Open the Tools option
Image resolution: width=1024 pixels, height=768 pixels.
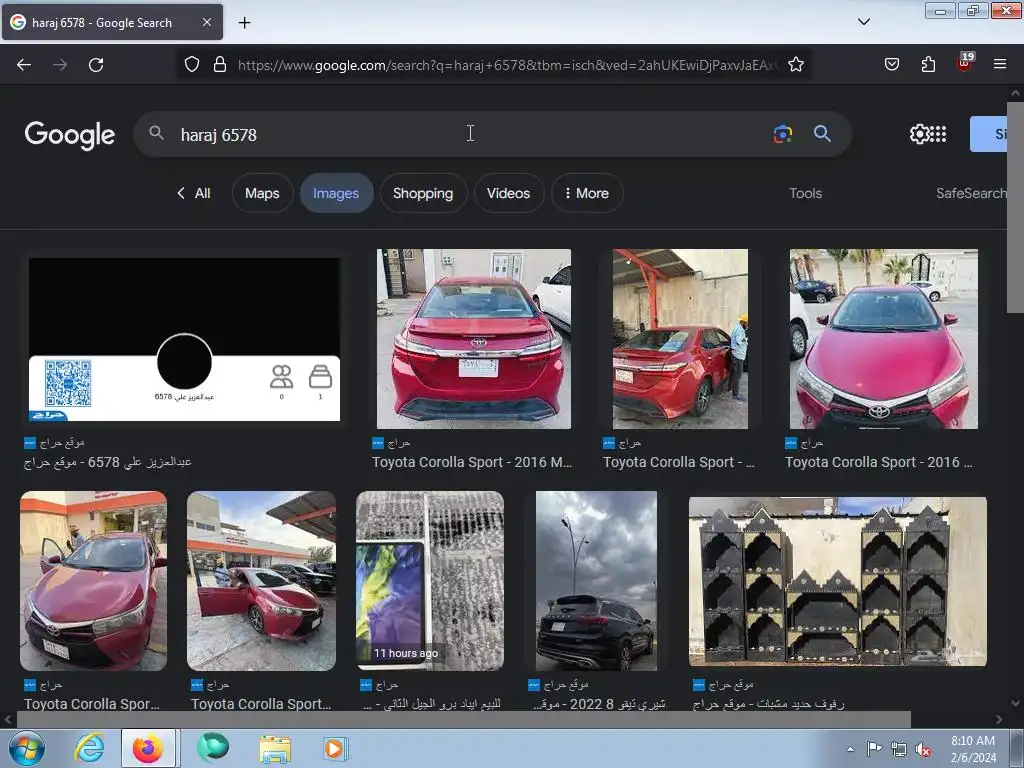point(805,193)
